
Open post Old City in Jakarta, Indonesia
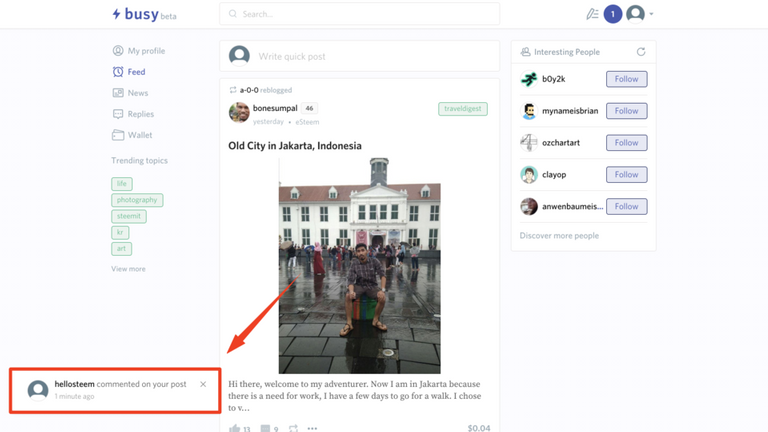point(295,145)
